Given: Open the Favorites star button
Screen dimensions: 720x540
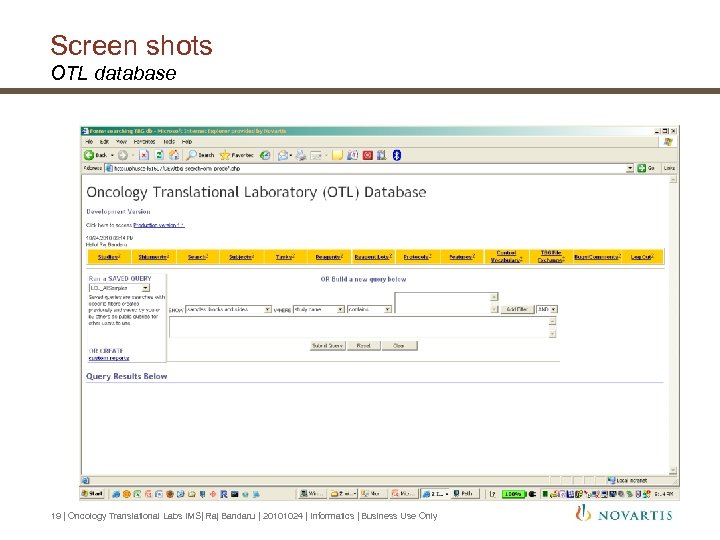Looking at the screenshot, I should (236, 155).
